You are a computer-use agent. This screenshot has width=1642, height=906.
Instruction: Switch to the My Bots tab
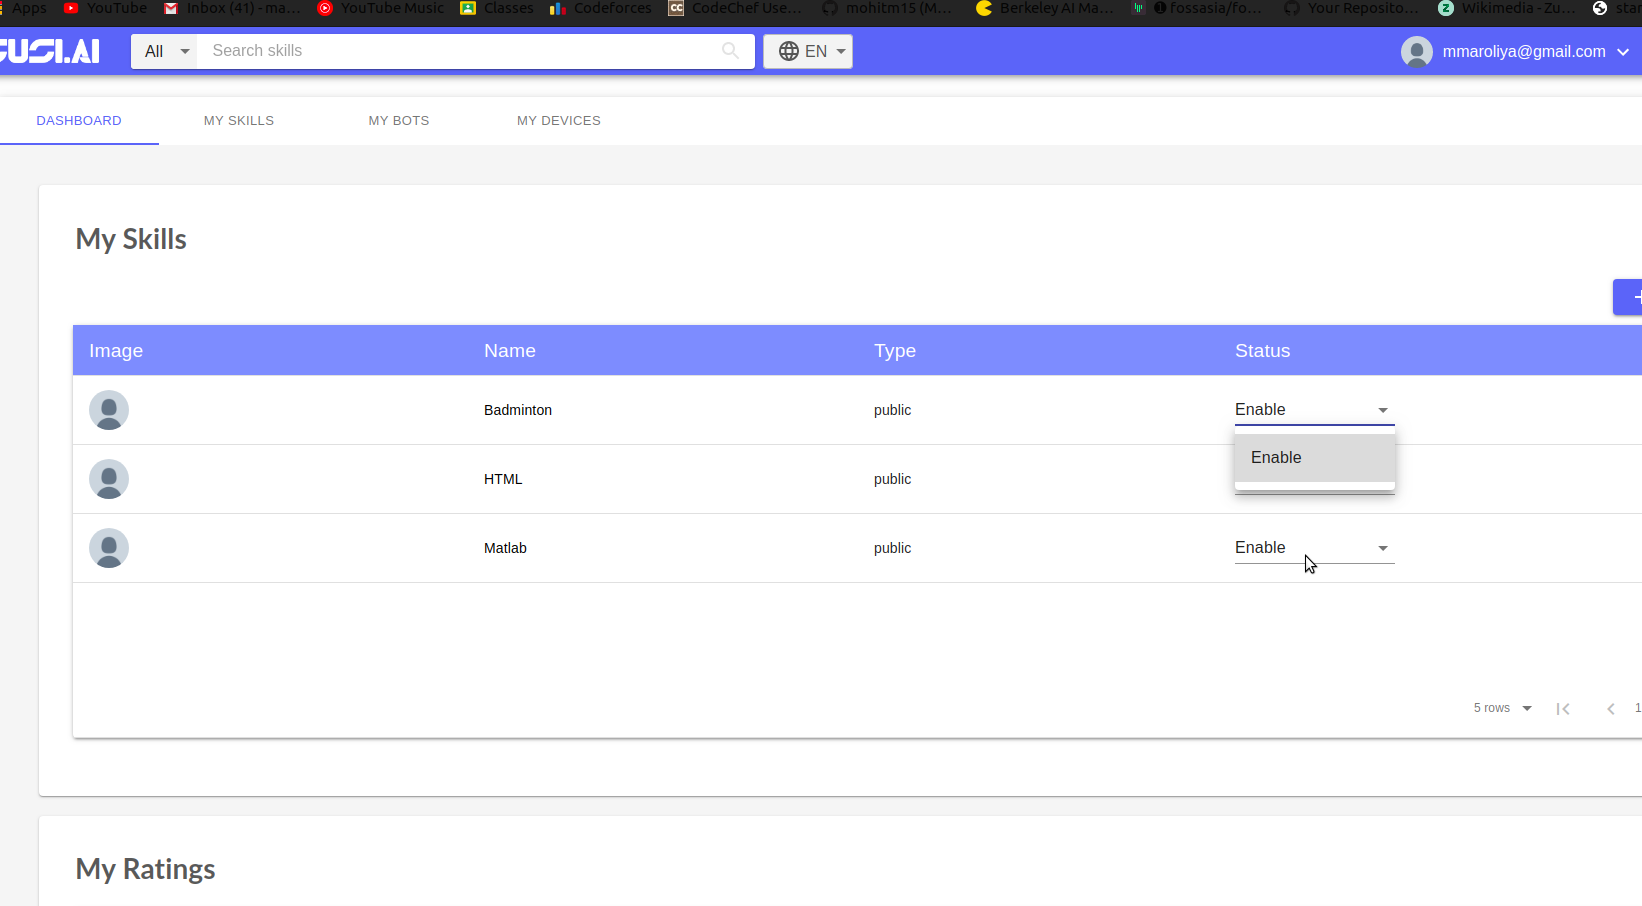click(x=398, y=120)
